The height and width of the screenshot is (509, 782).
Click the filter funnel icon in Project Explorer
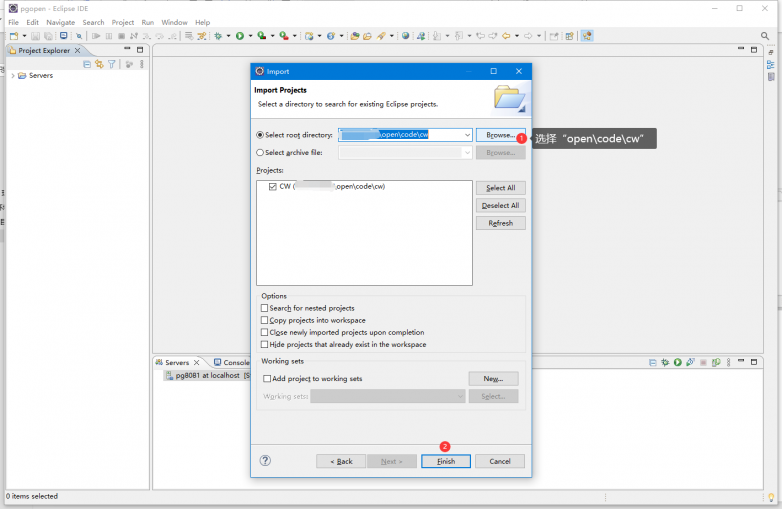coord(112,64)
